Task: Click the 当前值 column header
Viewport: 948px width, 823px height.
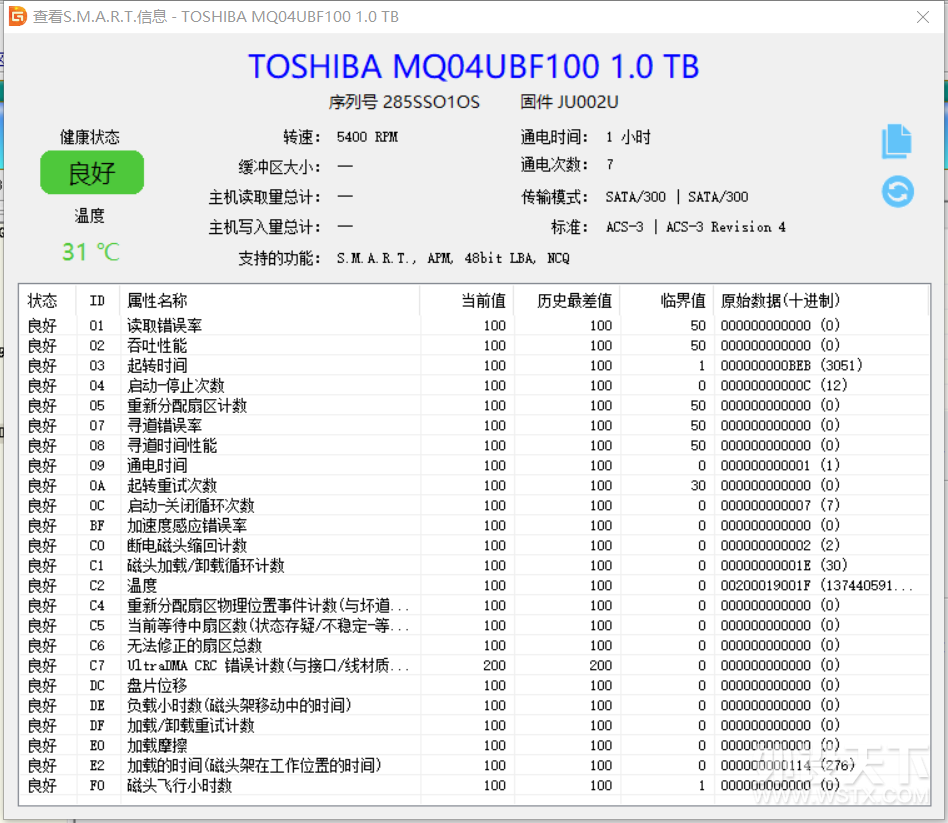Action: pyautogui.click(x=467, y=301)
